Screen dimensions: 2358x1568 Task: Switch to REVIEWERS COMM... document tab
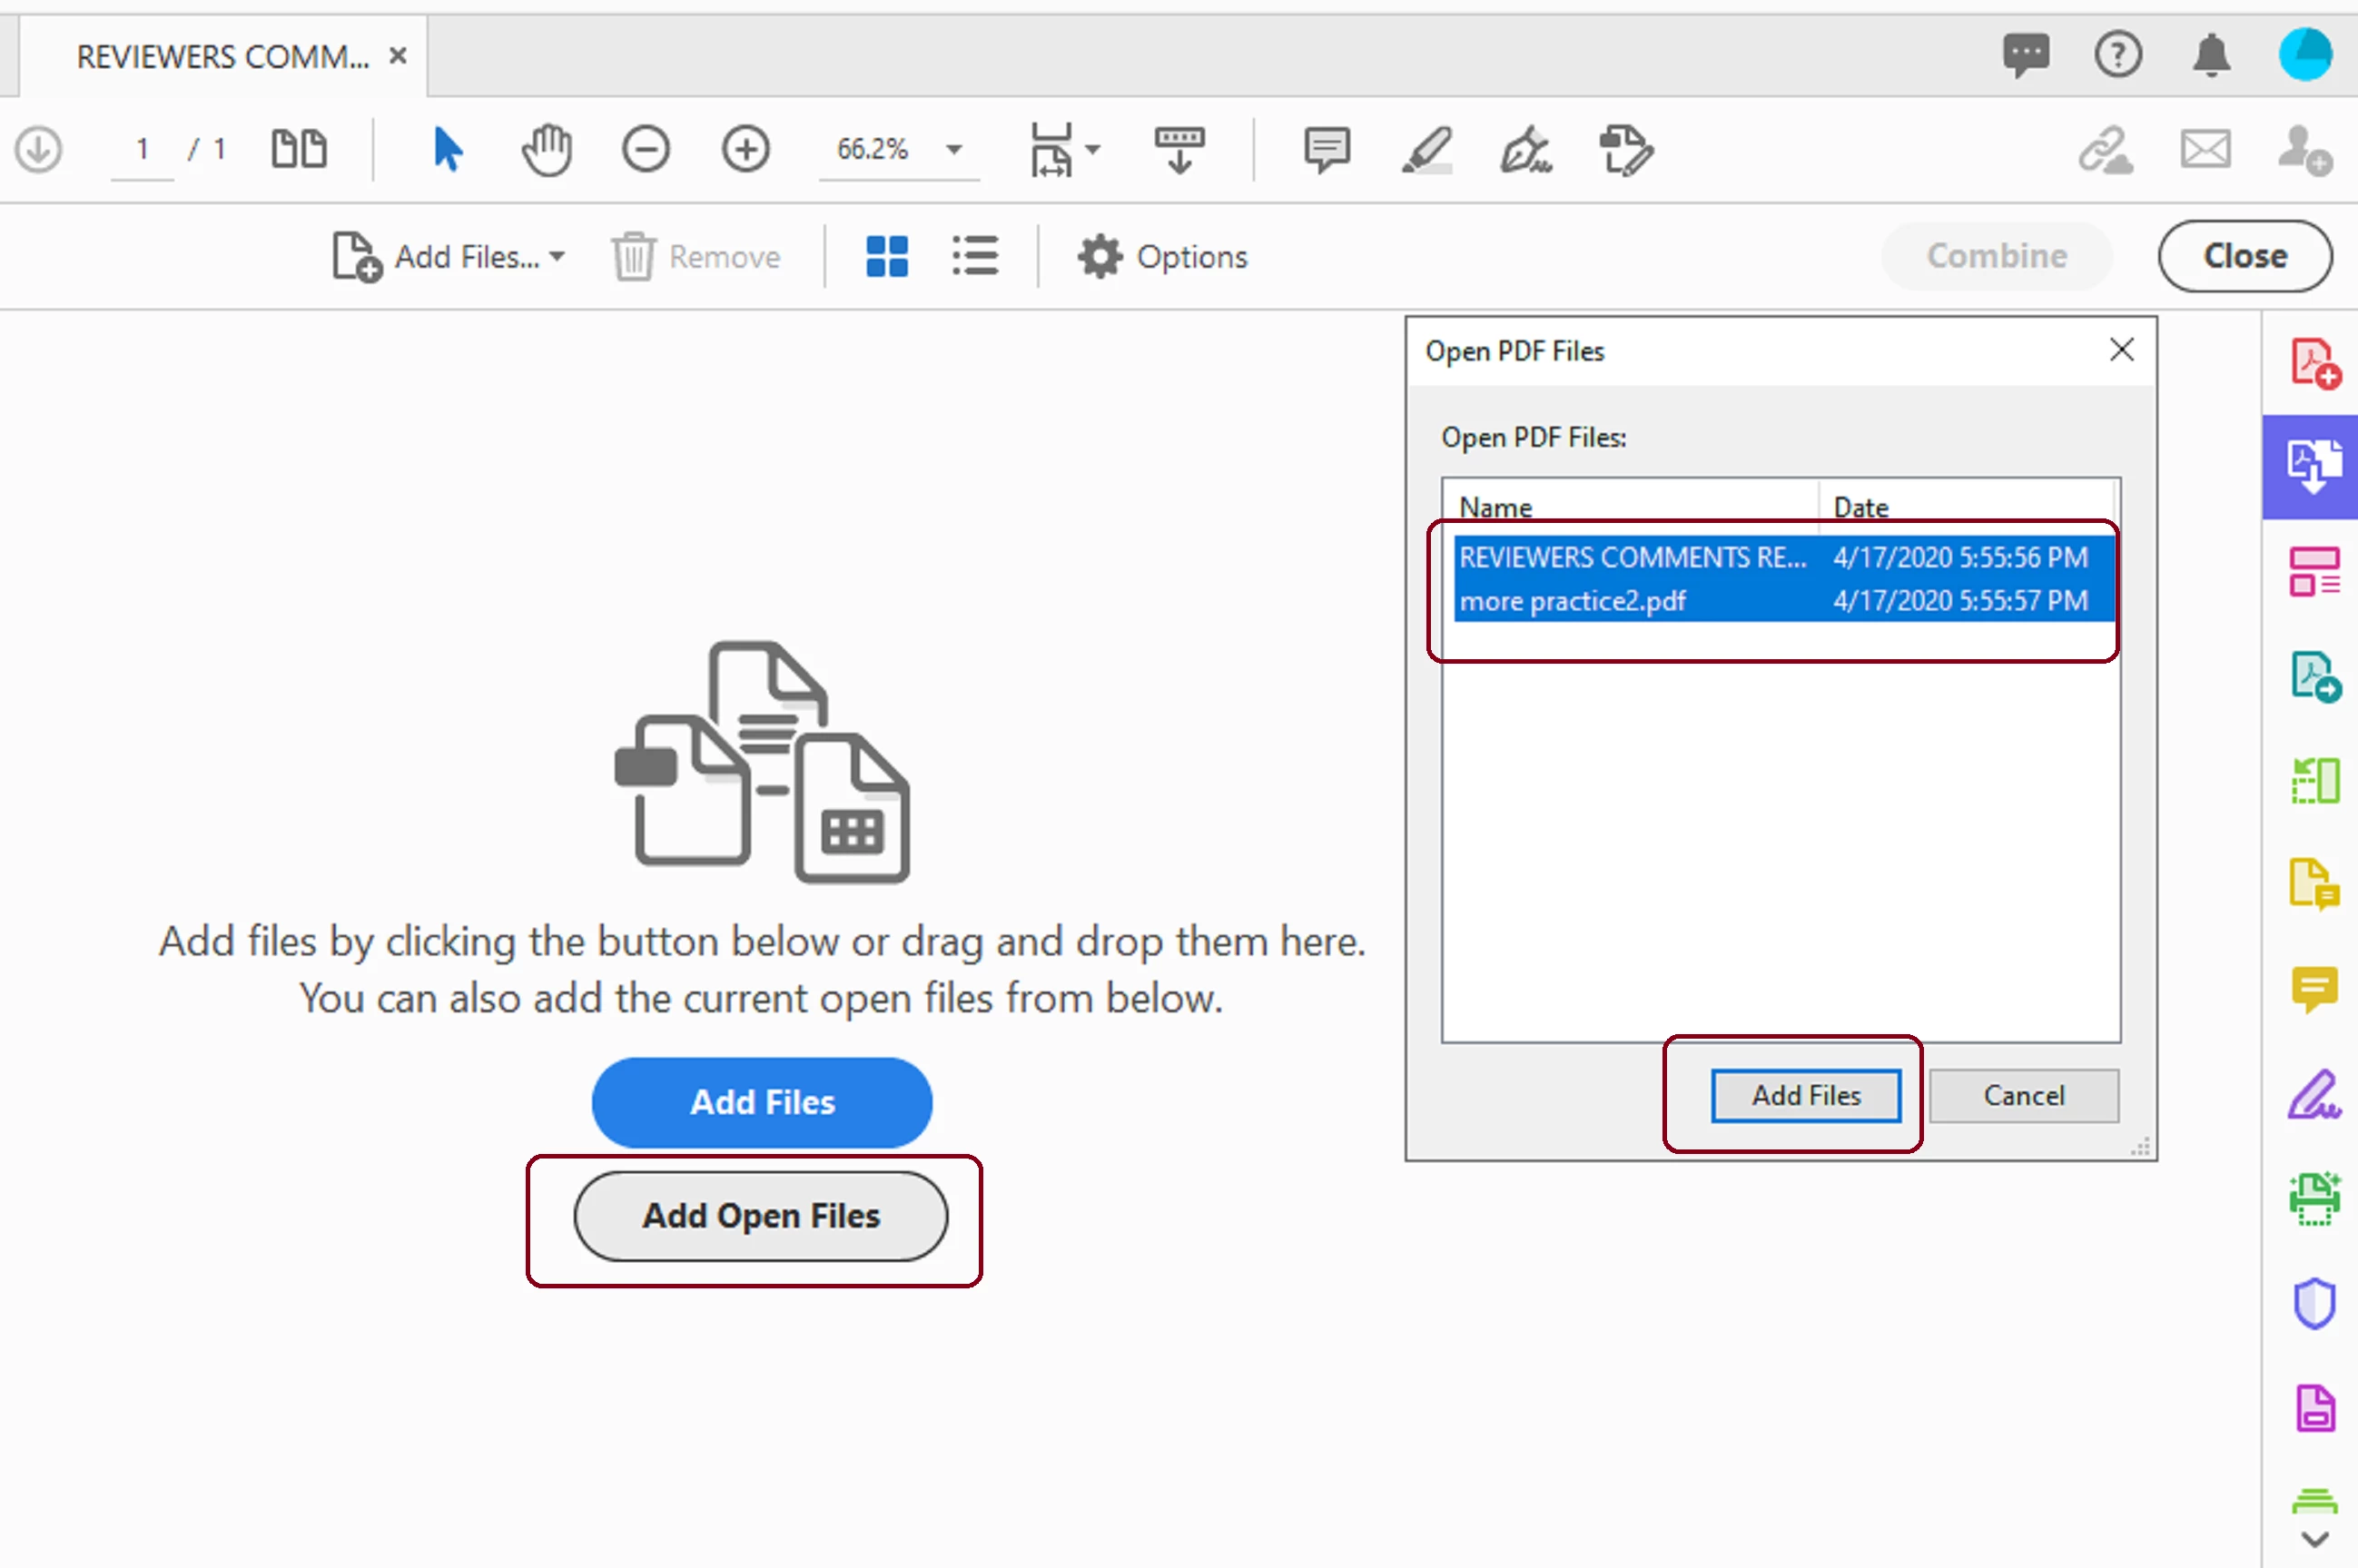(222, 57)
